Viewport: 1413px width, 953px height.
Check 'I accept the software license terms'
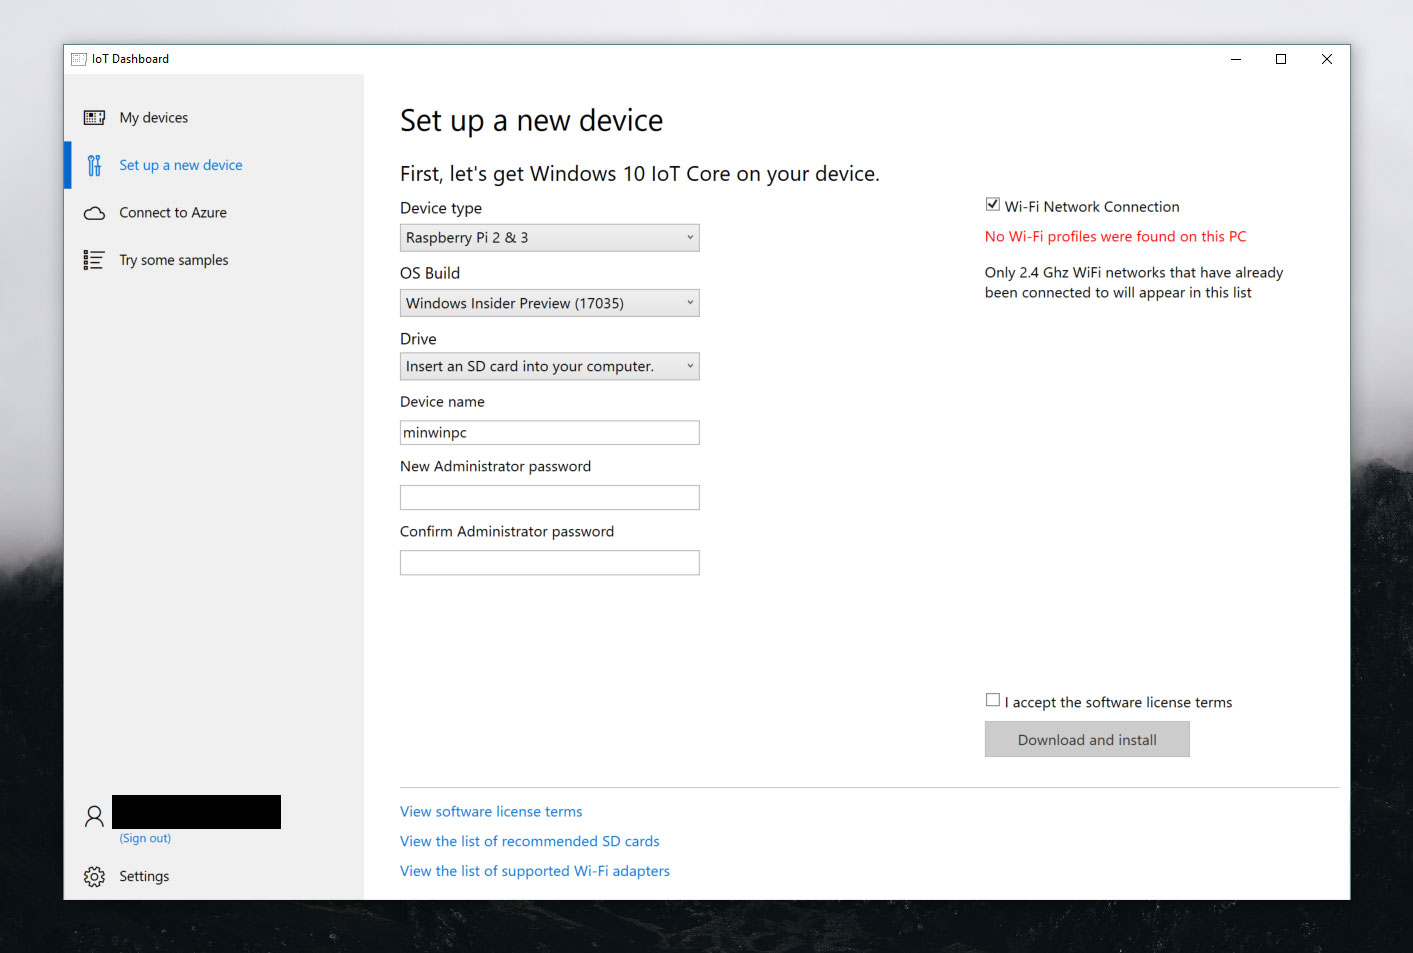click(992, 699)
